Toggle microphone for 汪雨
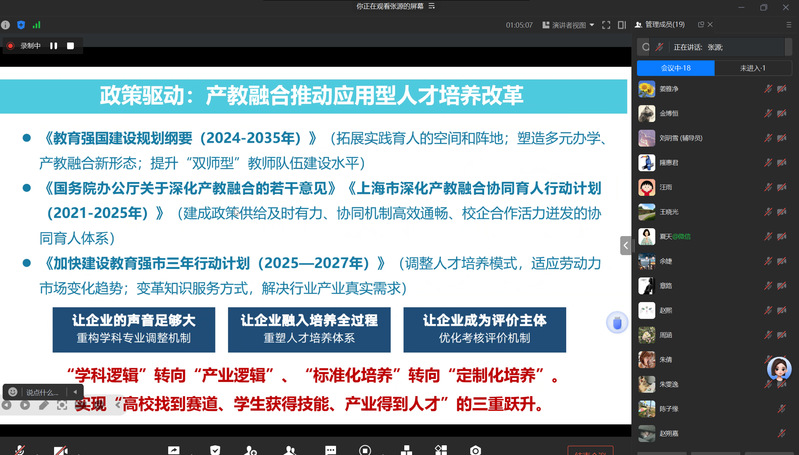This screenshot has height=455, width=799. click(767, 187)
